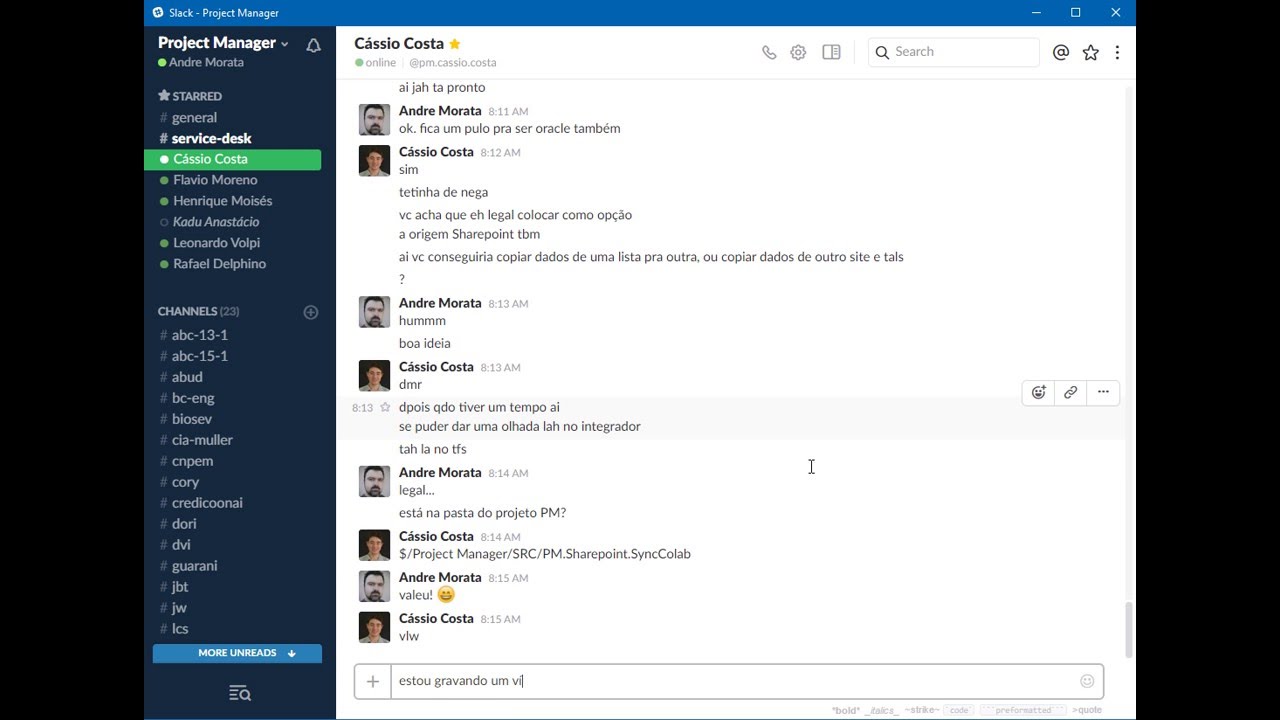Screen dimensions: 1280x720
Task: Click the grinning emoji after 'valeu!'
Action: click(446, 595)
